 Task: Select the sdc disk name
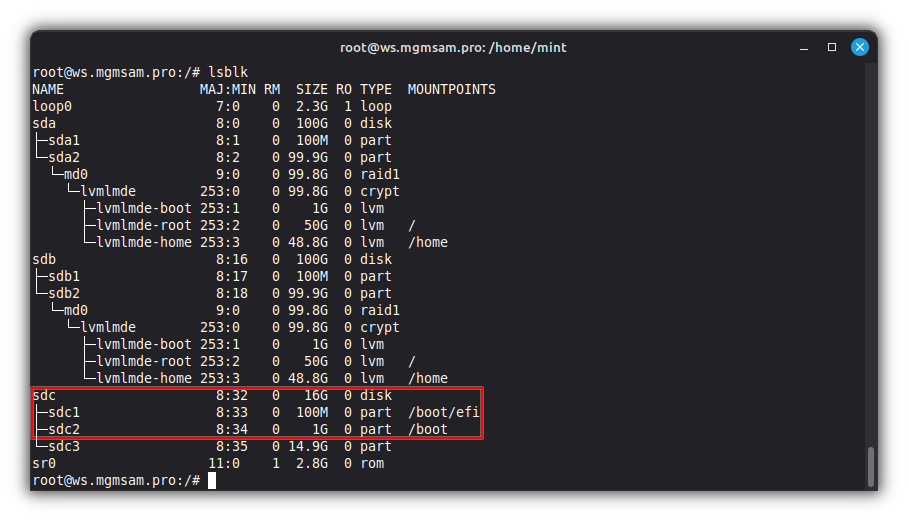click(44, 395)
